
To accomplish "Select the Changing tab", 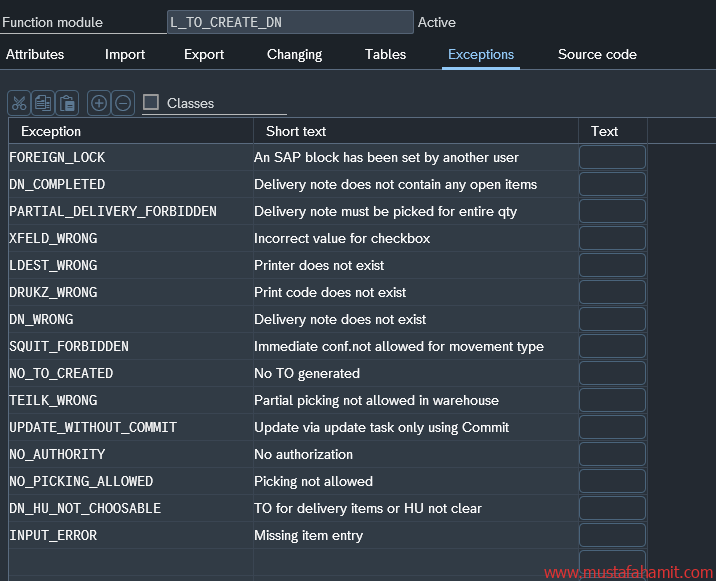I will 294,54.
